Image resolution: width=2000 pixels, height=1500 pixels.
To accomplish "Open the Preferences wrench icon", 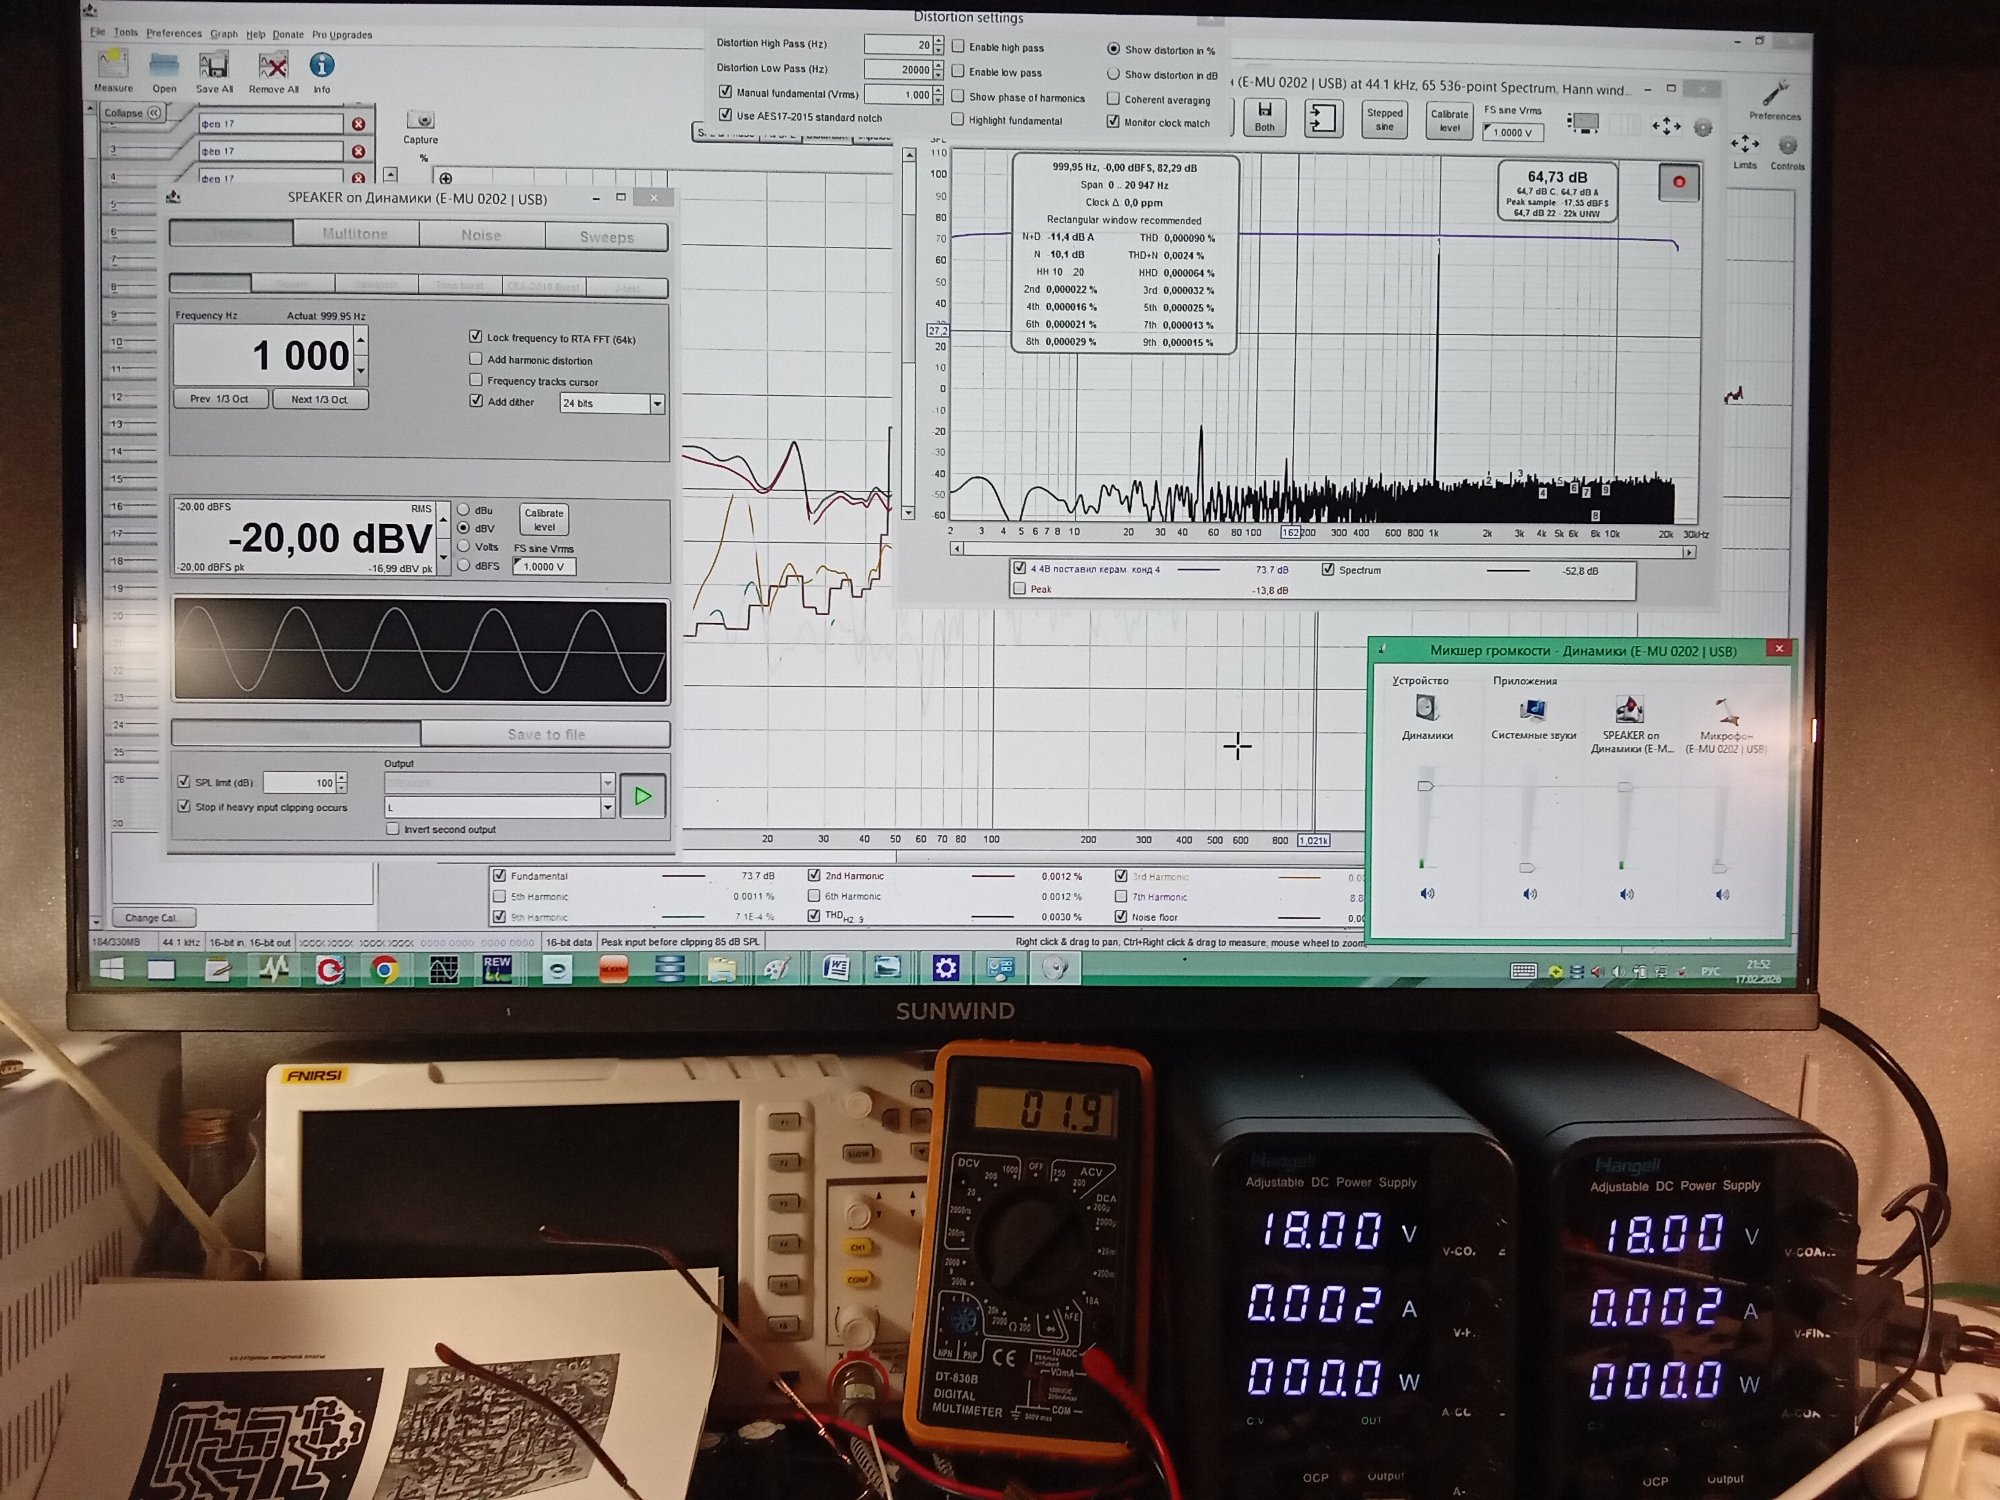I will (x=1774, y=95).
